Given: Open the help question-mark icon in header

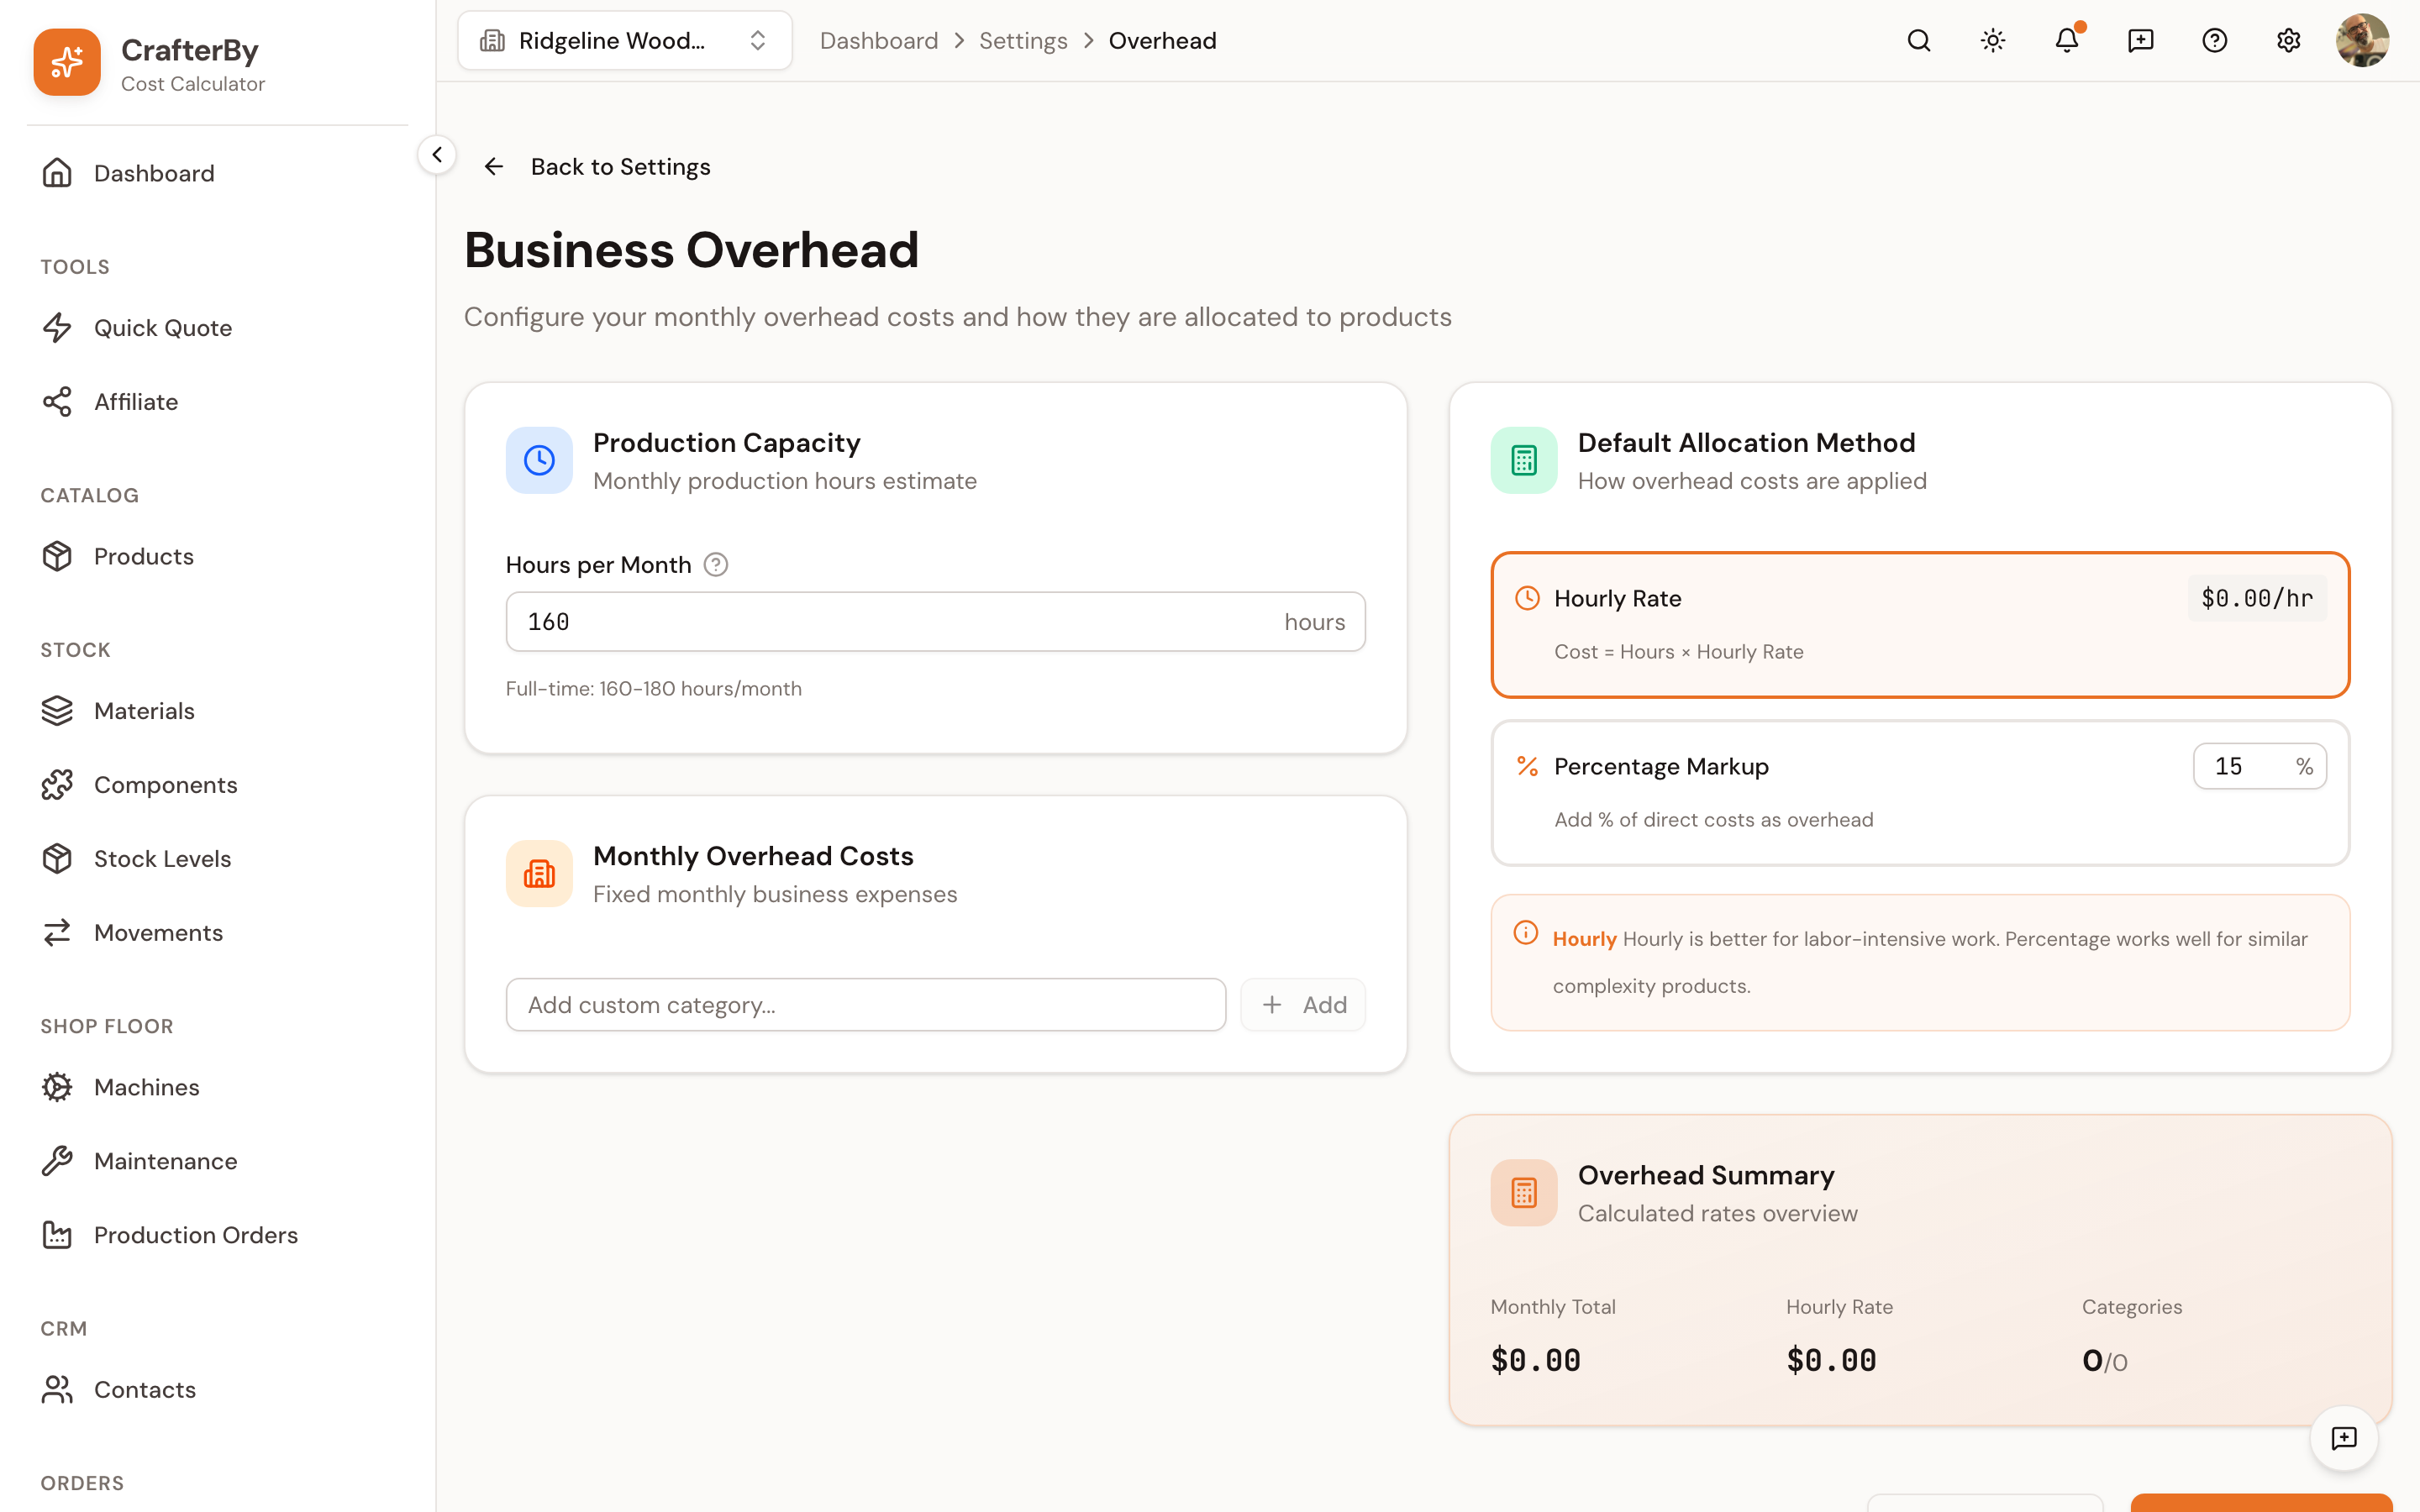Looking at the screenshot, I should pos(2214,41).
